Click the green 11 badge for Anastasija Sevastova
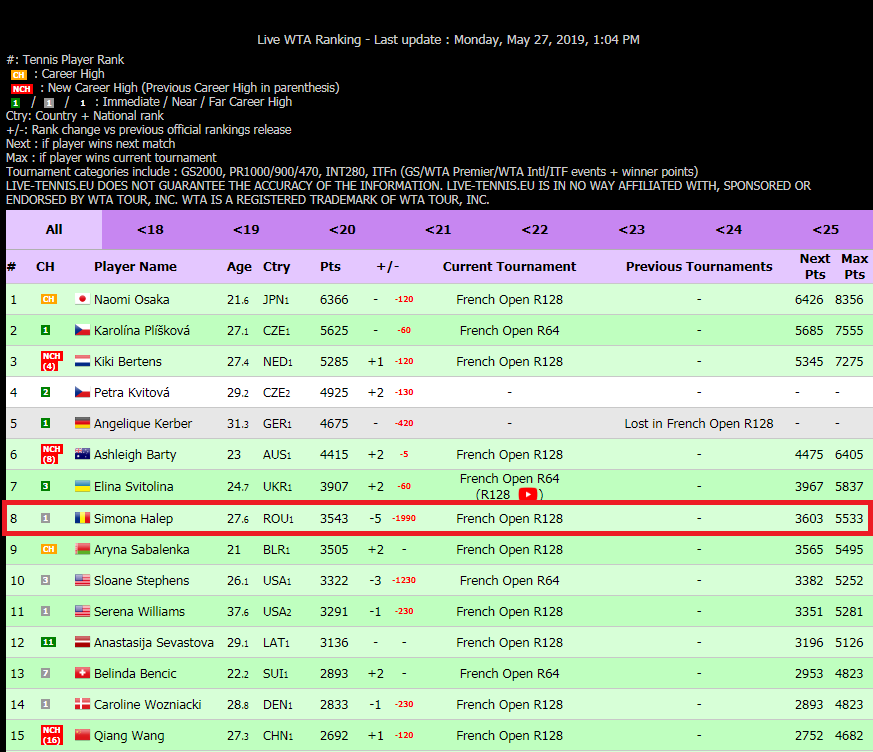 (47, 642)
